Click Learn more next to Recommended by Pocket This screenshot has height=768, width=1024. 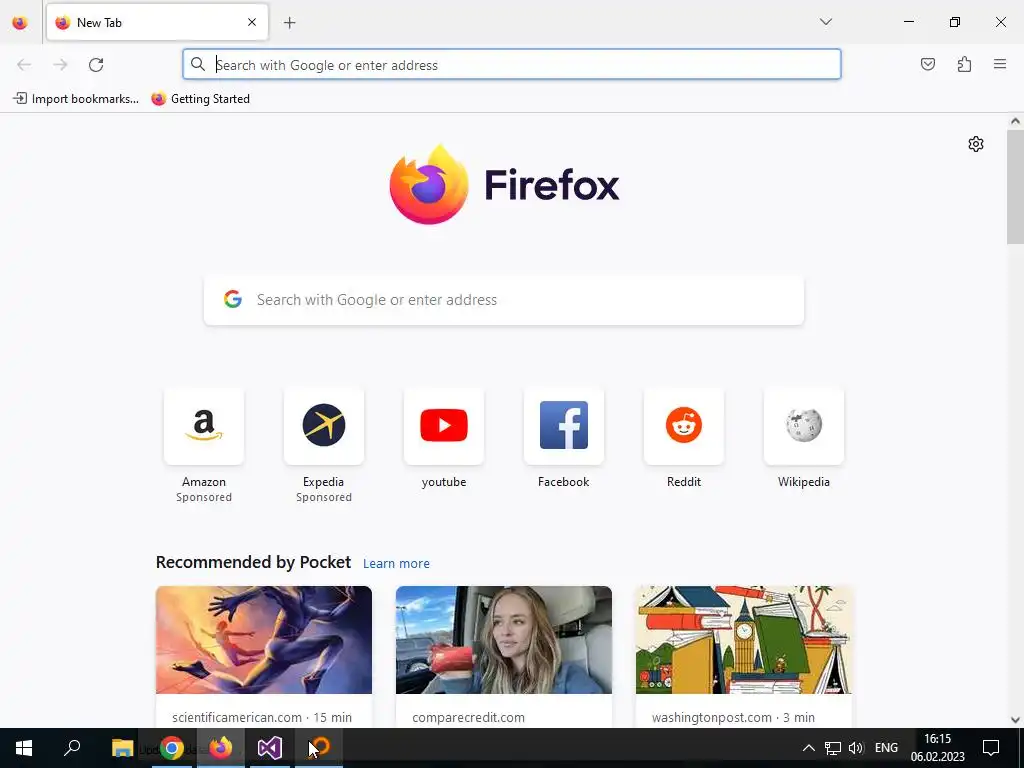396,564
